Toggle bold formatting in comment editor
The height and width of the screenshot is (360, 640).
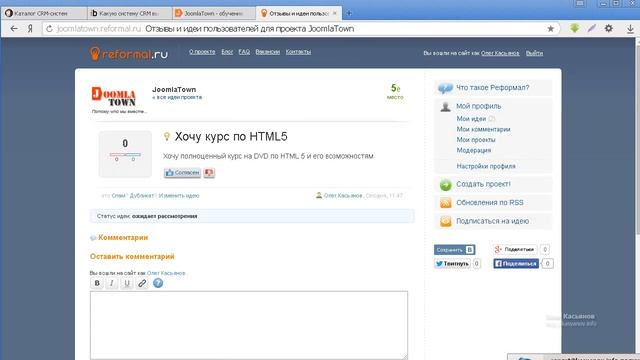tap(97, 283)
